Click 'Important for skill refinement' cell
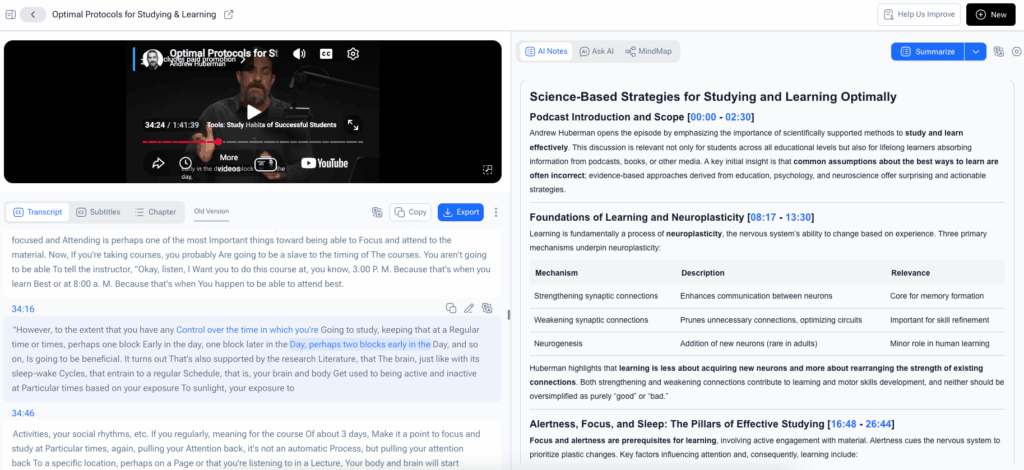The image size is (1024, 470). pos(939,320)
